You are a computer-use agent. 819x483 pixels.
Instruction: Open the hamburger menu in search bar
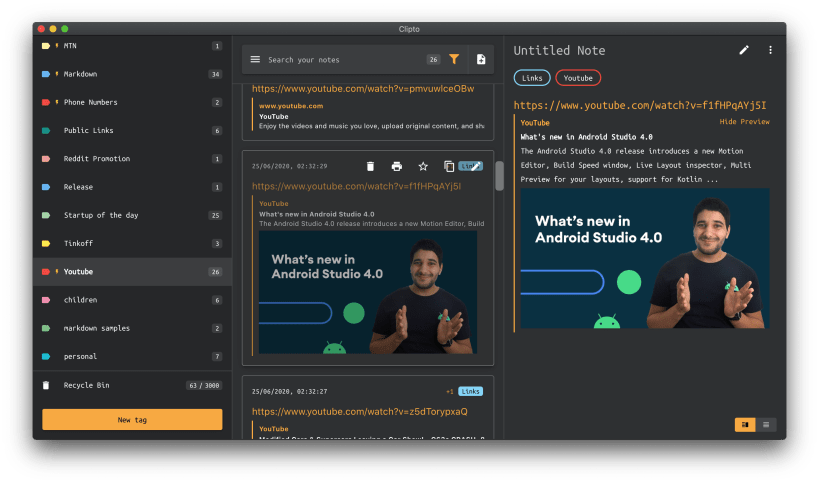[255, 60]
